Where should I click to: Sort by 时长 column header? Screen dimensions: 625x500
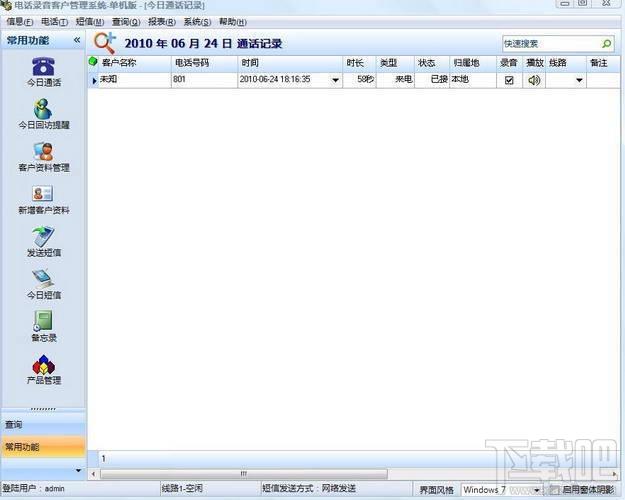(359, 63)
